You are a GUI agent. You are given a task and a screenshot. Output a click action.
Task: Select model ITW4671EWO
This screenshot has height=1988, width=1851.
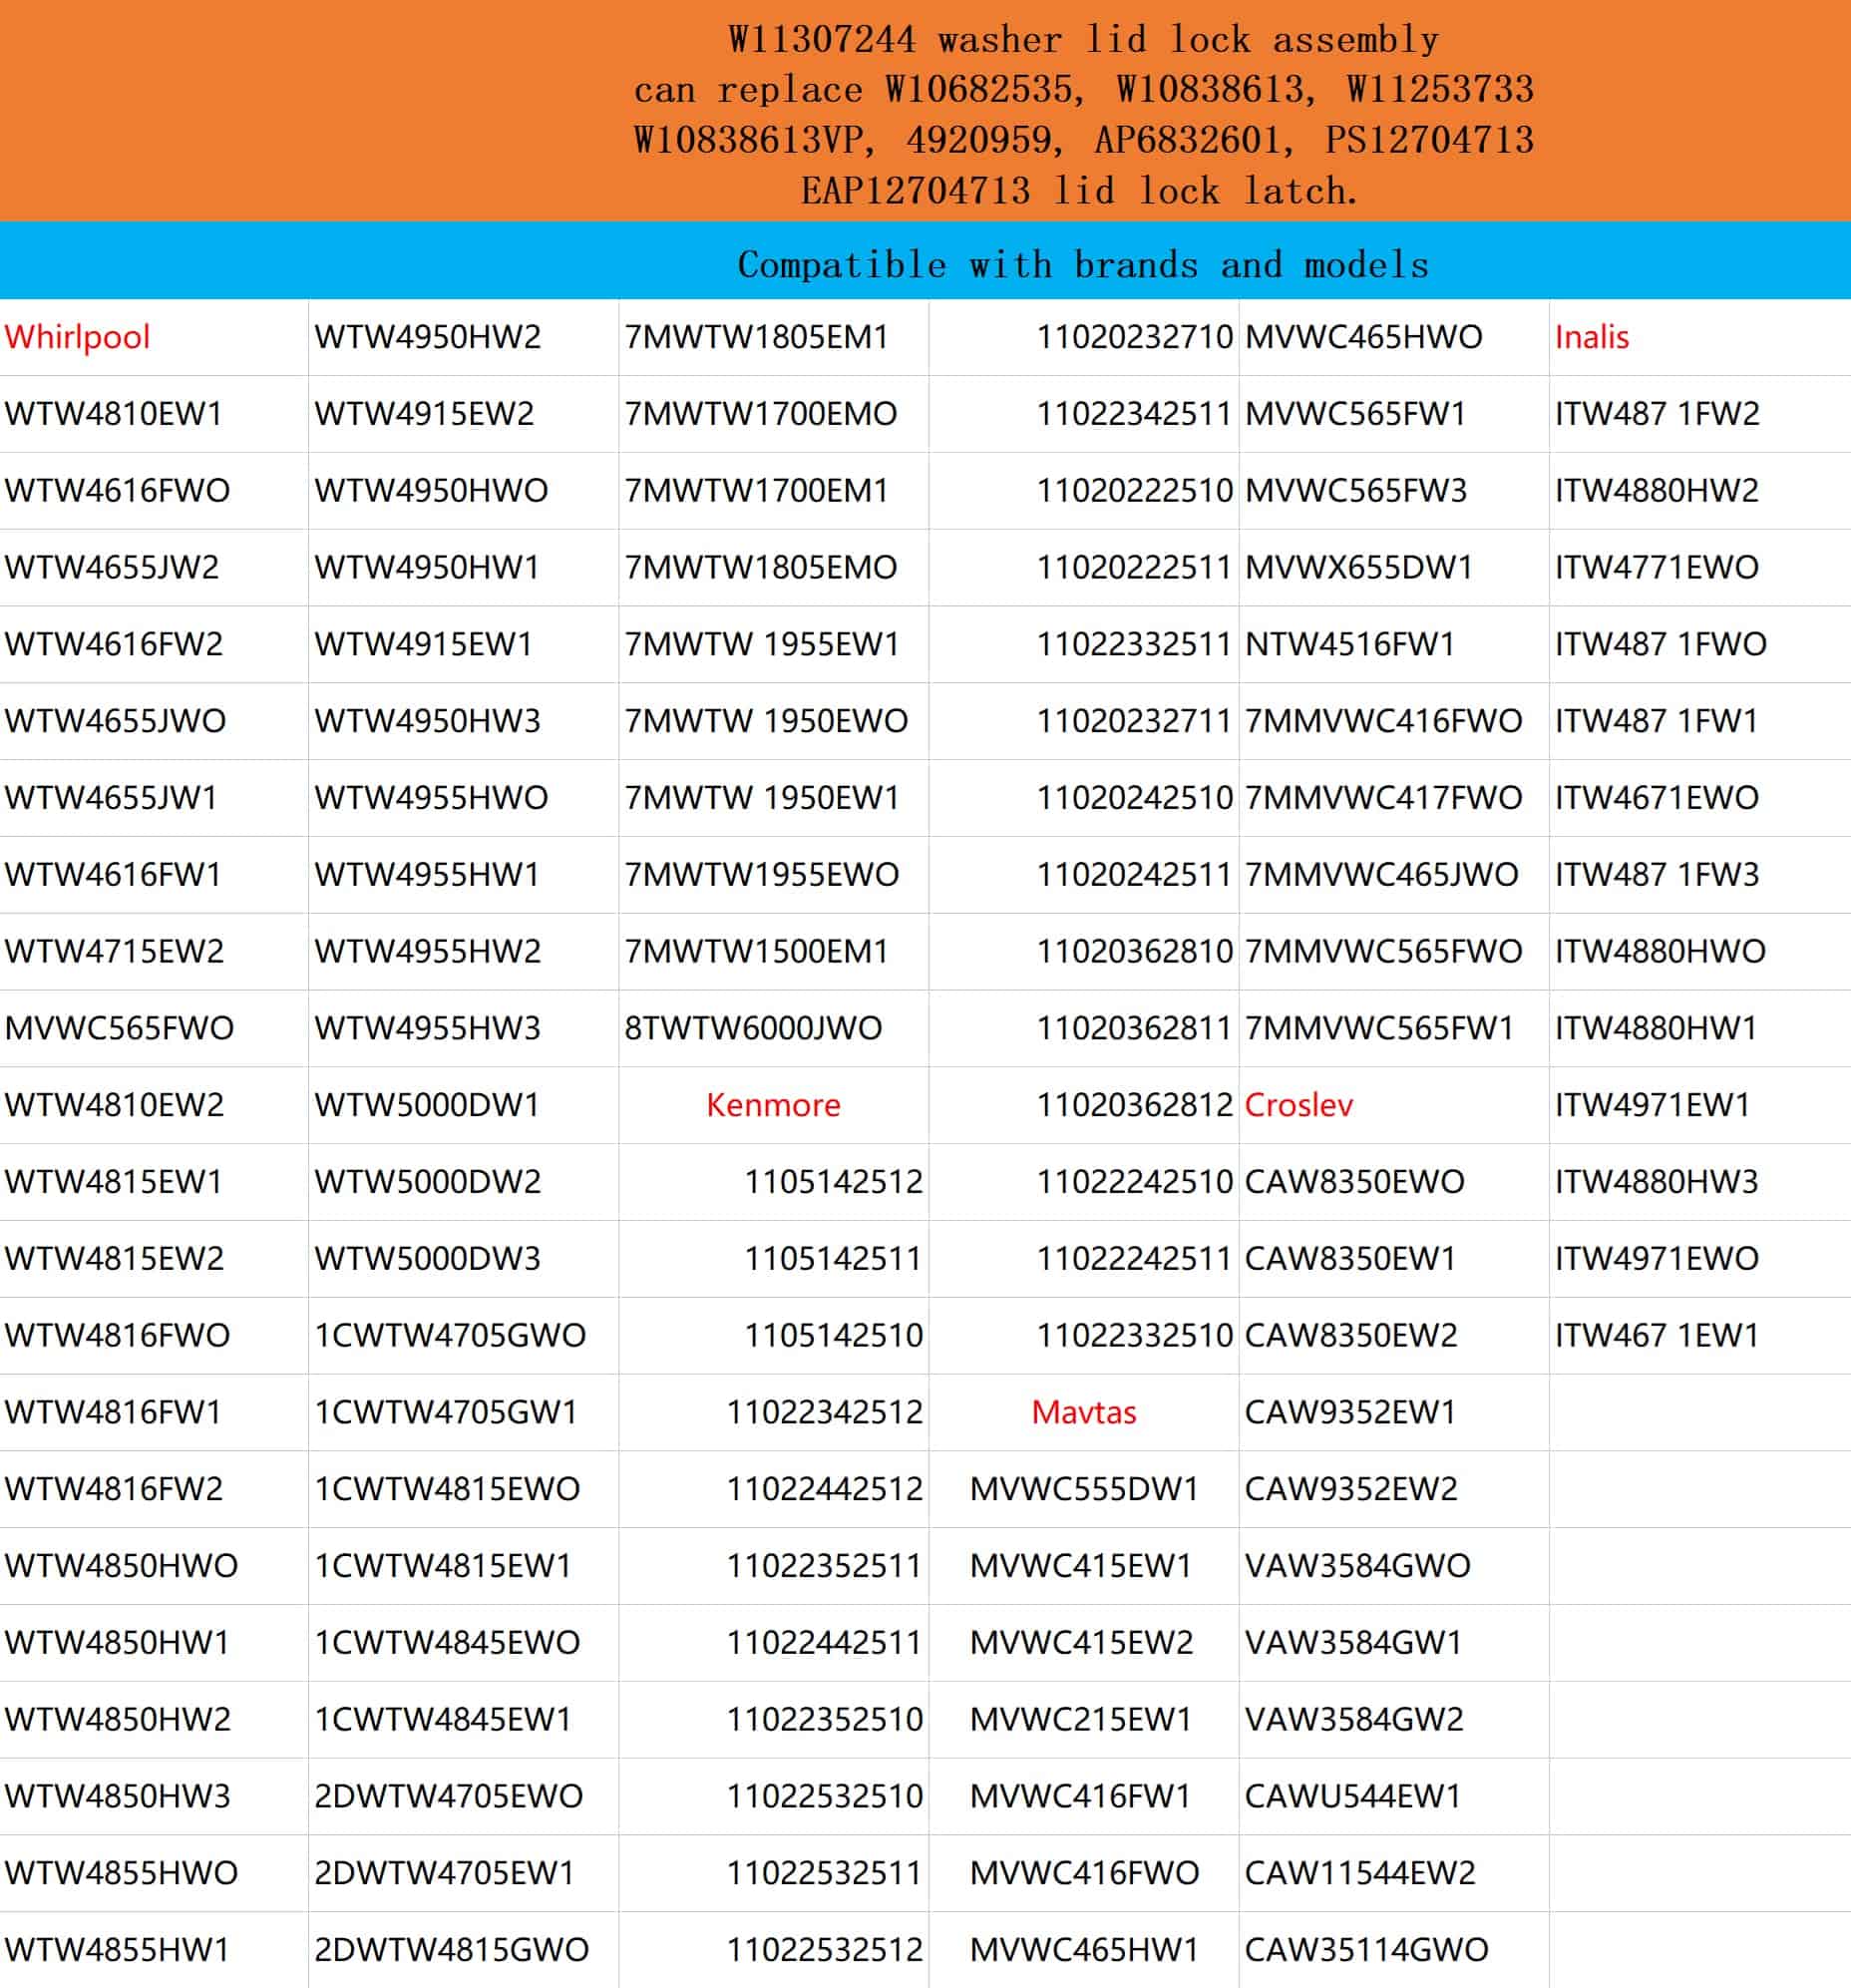(1656, 798)
